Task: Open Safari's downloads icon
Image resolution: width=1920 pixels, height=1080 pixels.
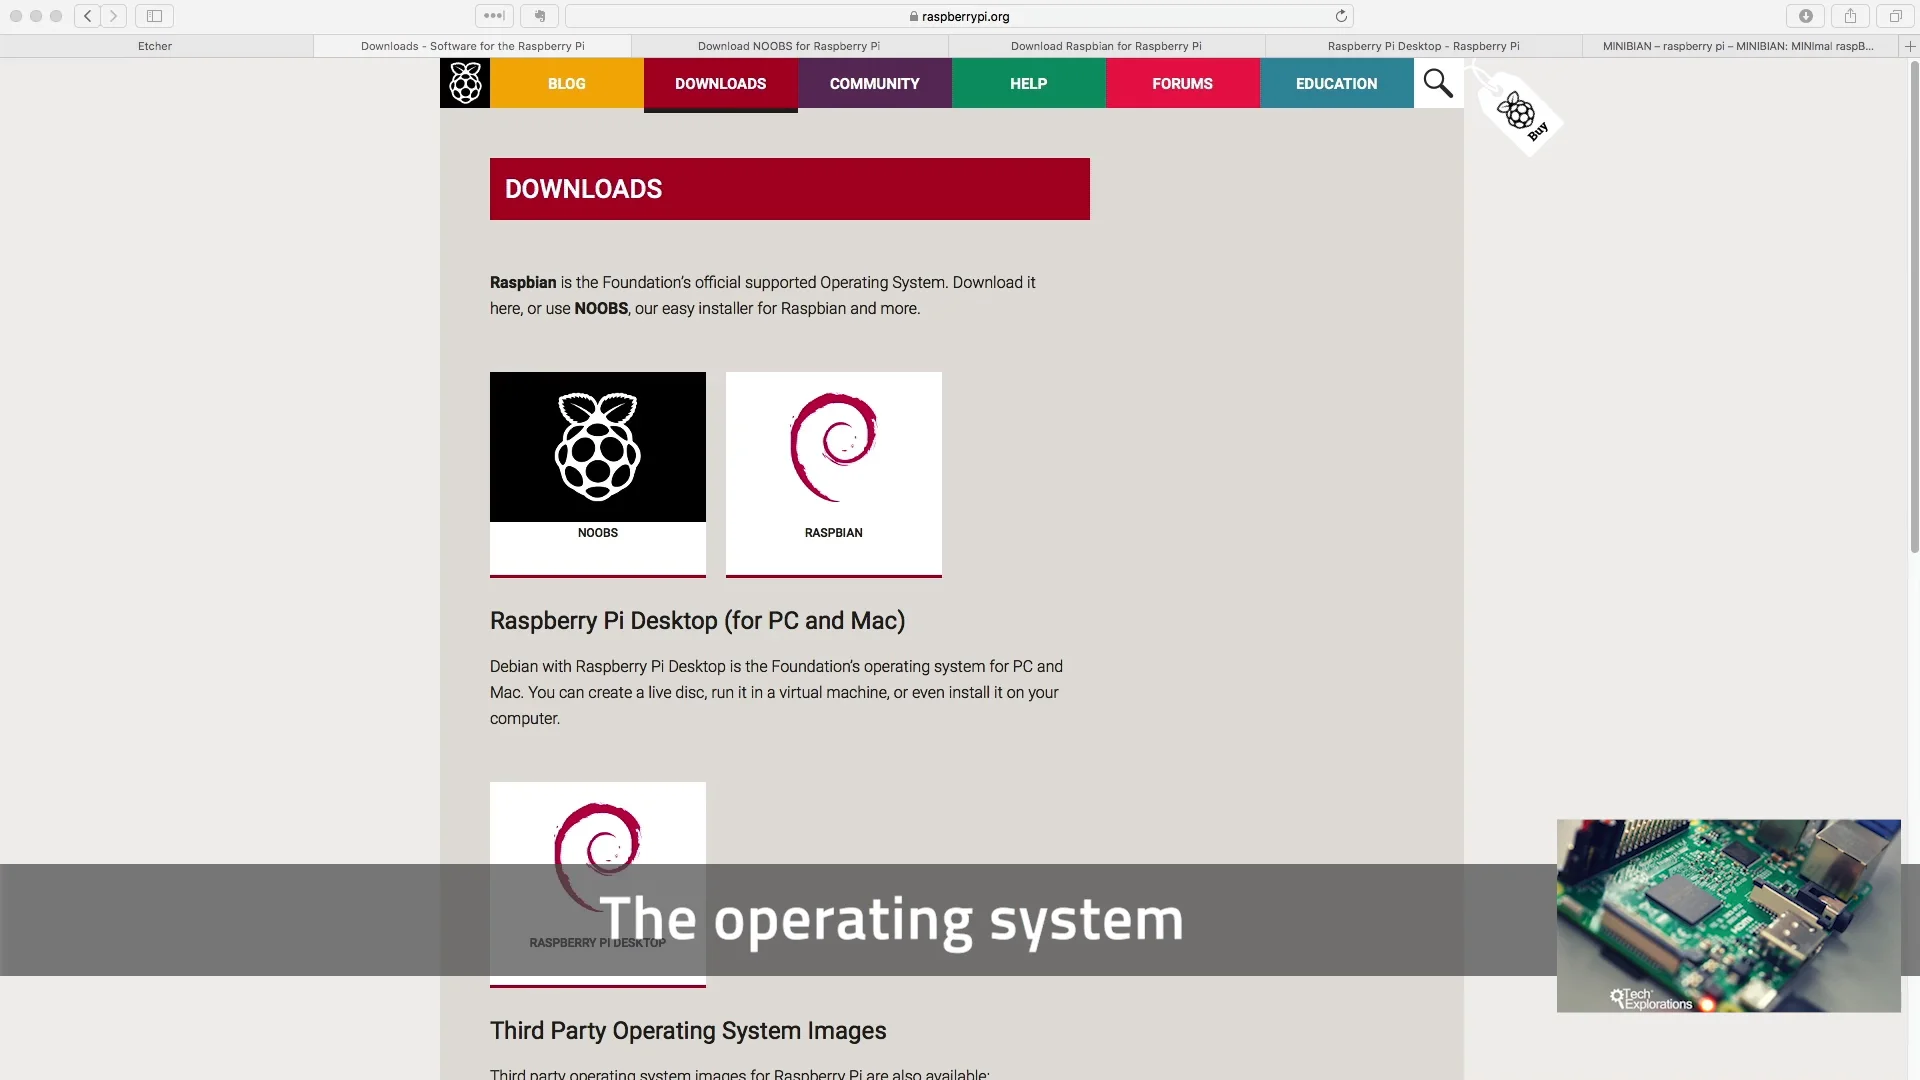Action: coord(1805,16)
